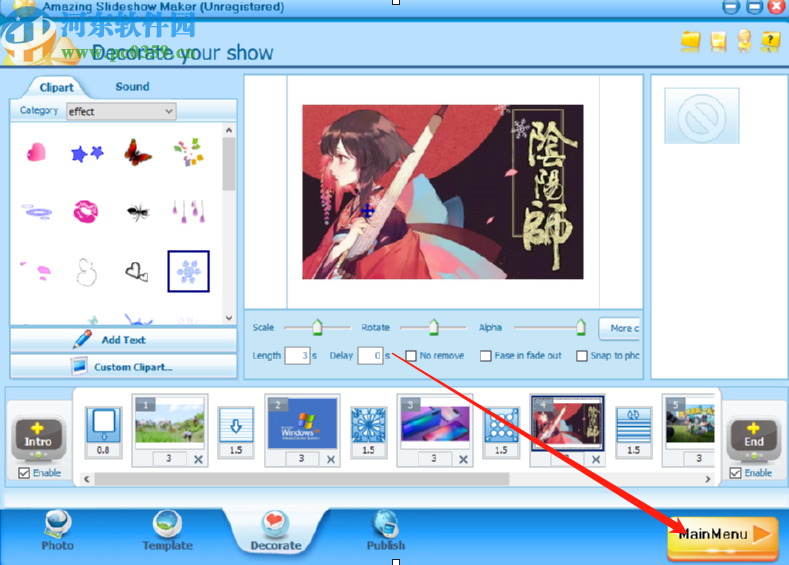Click the MainMenu button
Viewport: 789px width, 565px height.
[723, 536]
